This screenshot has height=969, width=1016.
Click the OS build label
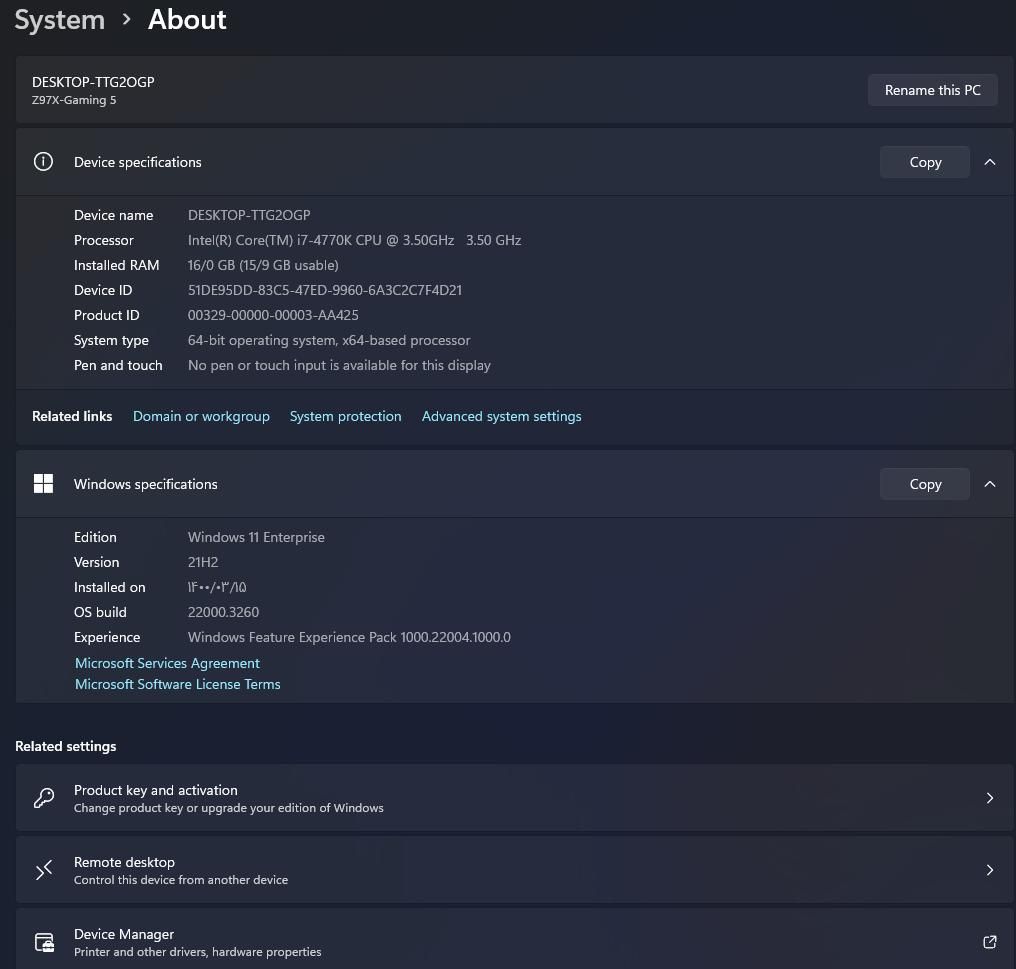(100, 613)
